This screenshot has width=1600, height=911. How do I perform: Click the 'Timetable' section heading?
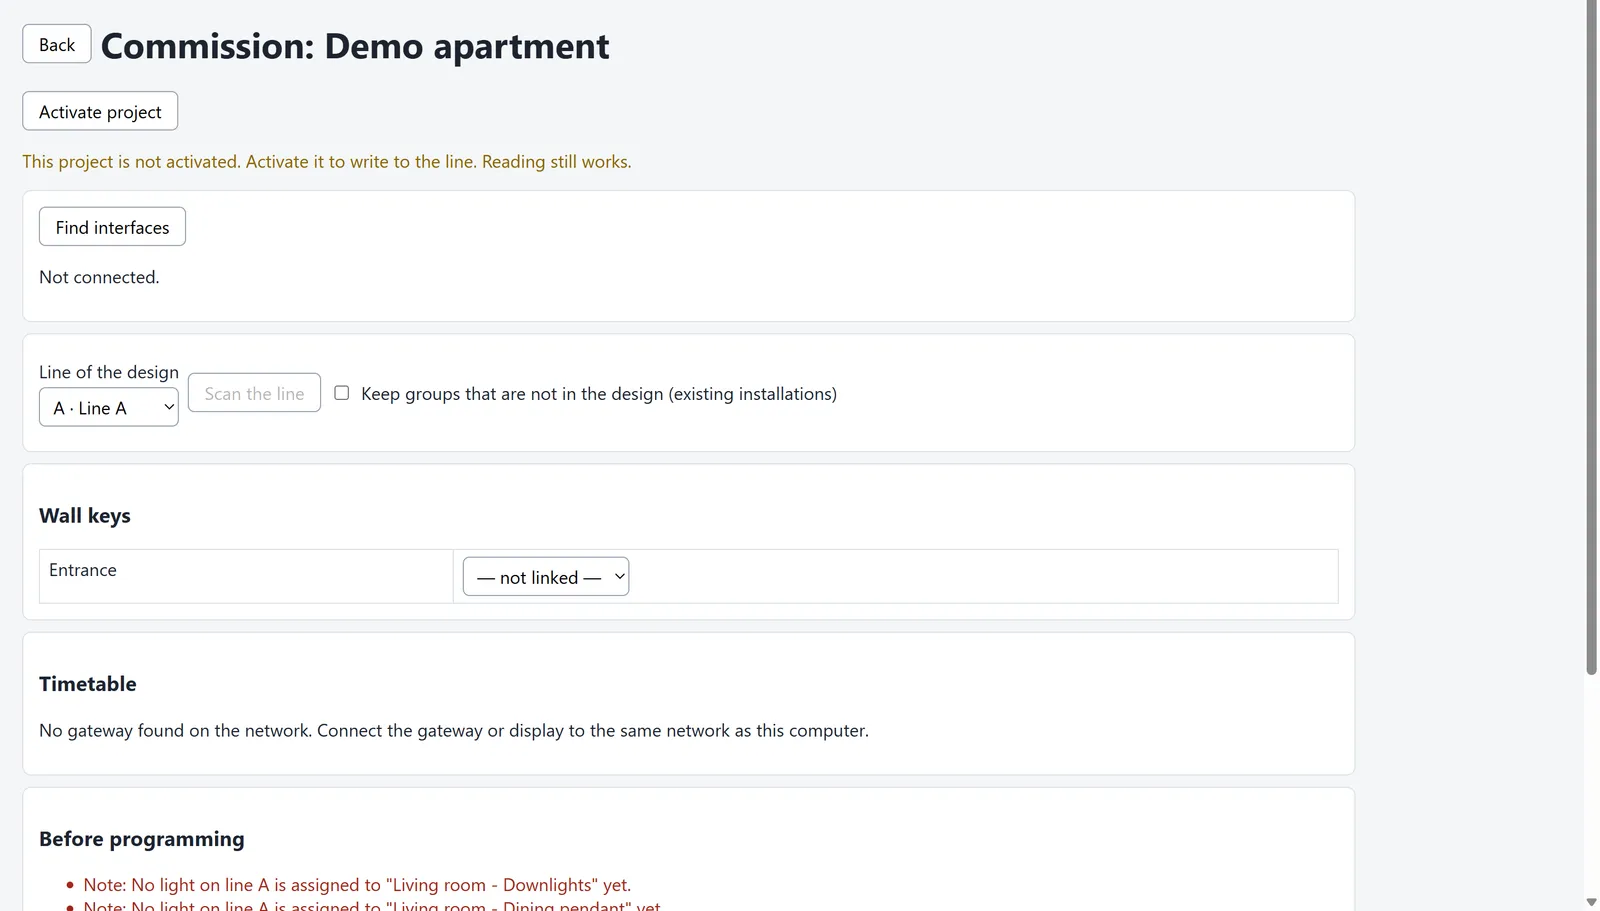[88, 684]
